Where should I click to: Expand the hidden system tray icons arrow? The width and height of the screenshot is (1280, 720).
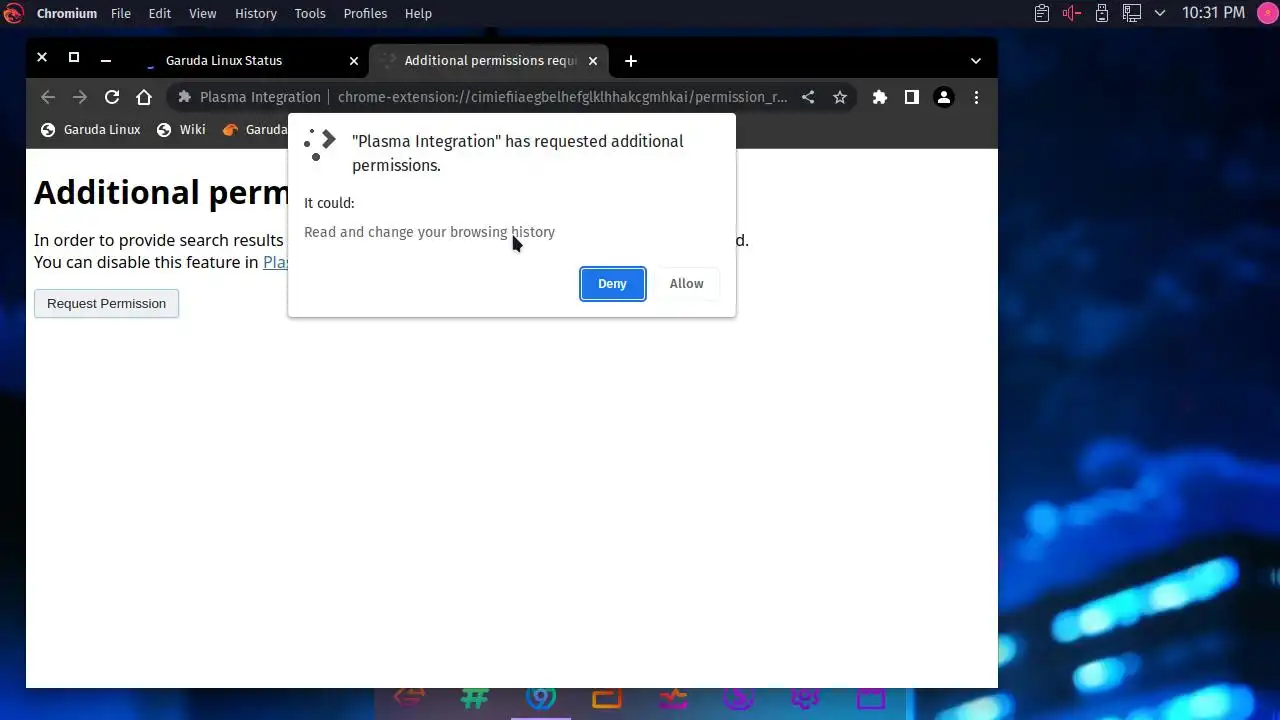point(1160,13)
